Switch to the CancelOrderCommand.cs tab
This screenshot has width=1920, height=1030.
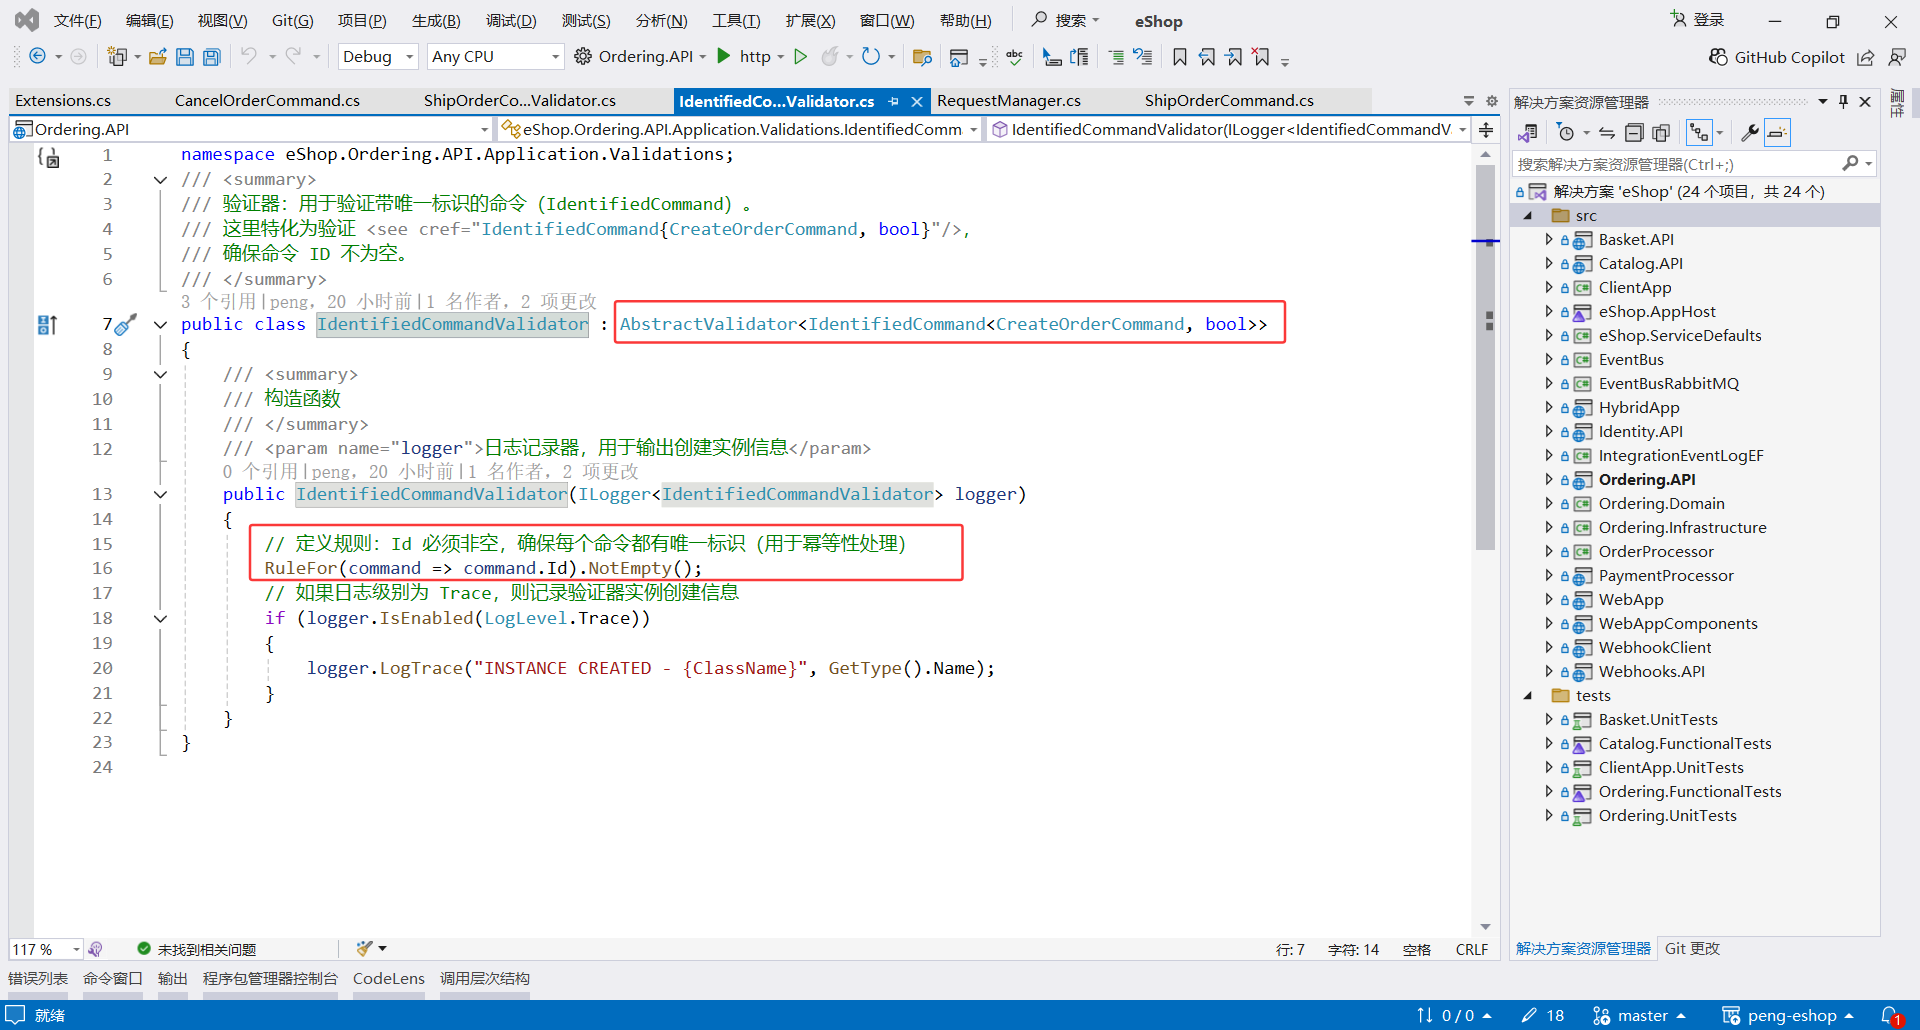(x=267, y=101)
